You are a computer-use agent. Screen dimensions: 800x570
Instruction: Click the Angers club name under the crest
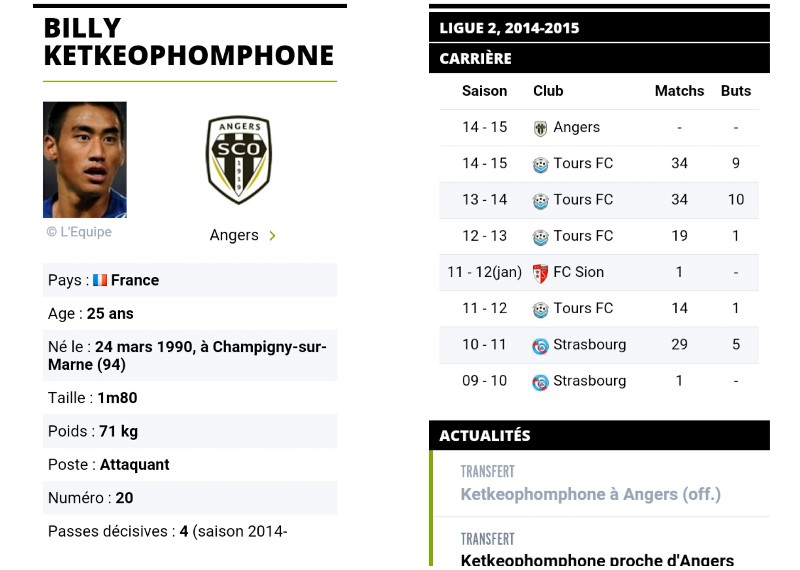(234, 235)
